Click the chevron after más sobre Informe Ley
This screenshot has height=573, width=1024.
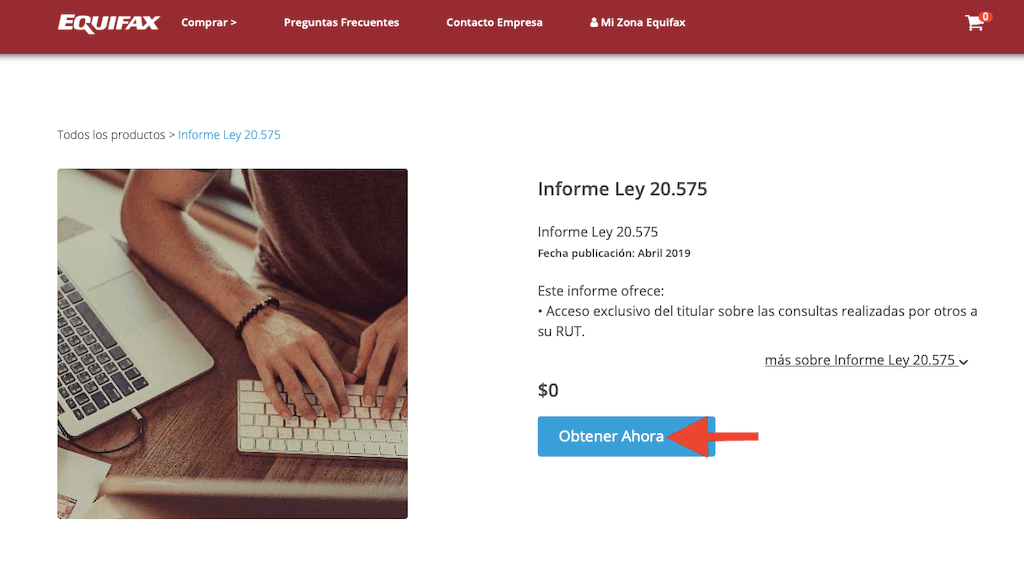click(964, 361)
